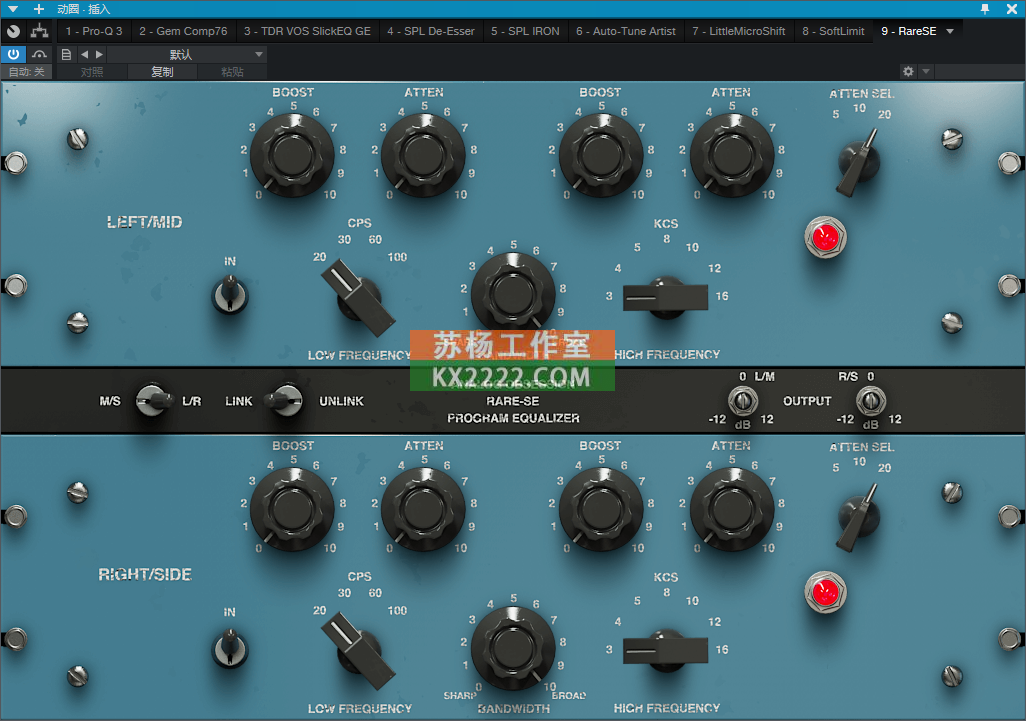Click the LEFT/MID low frequency BOOST knob

[x=292, y=155]
